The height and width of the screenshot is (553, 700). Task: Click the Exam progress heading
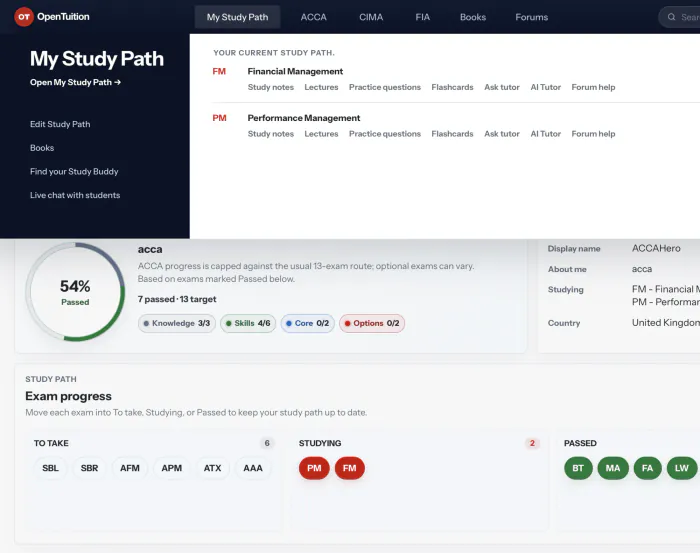click(68, 396)
